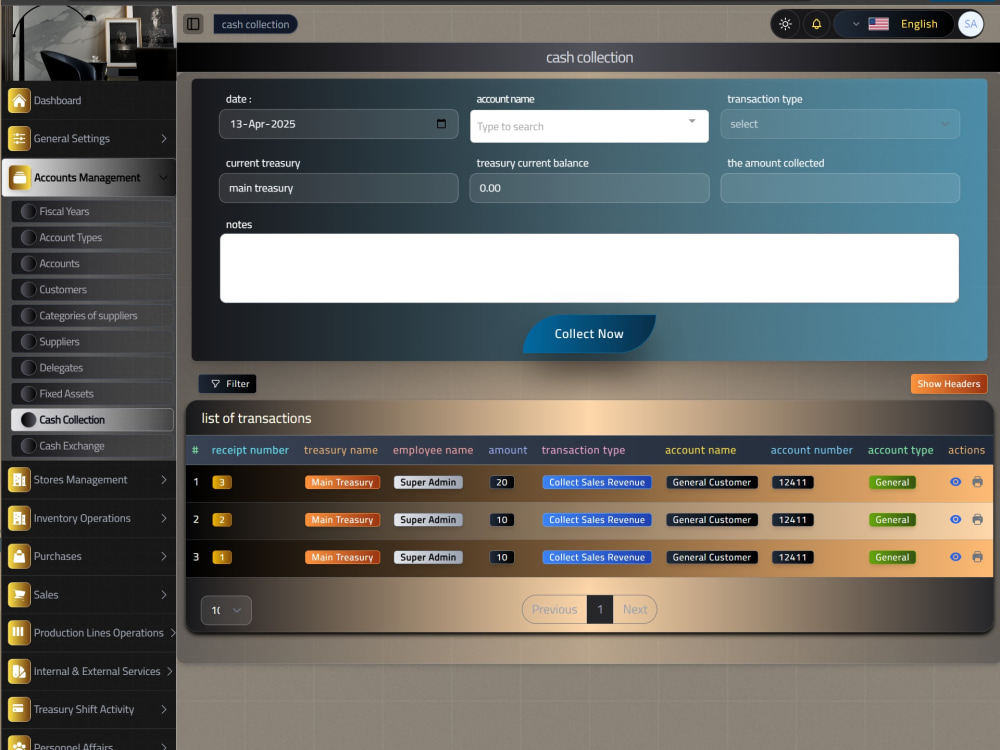
Task: Toggle sidebar panel icon
Action: click(193, 24)
